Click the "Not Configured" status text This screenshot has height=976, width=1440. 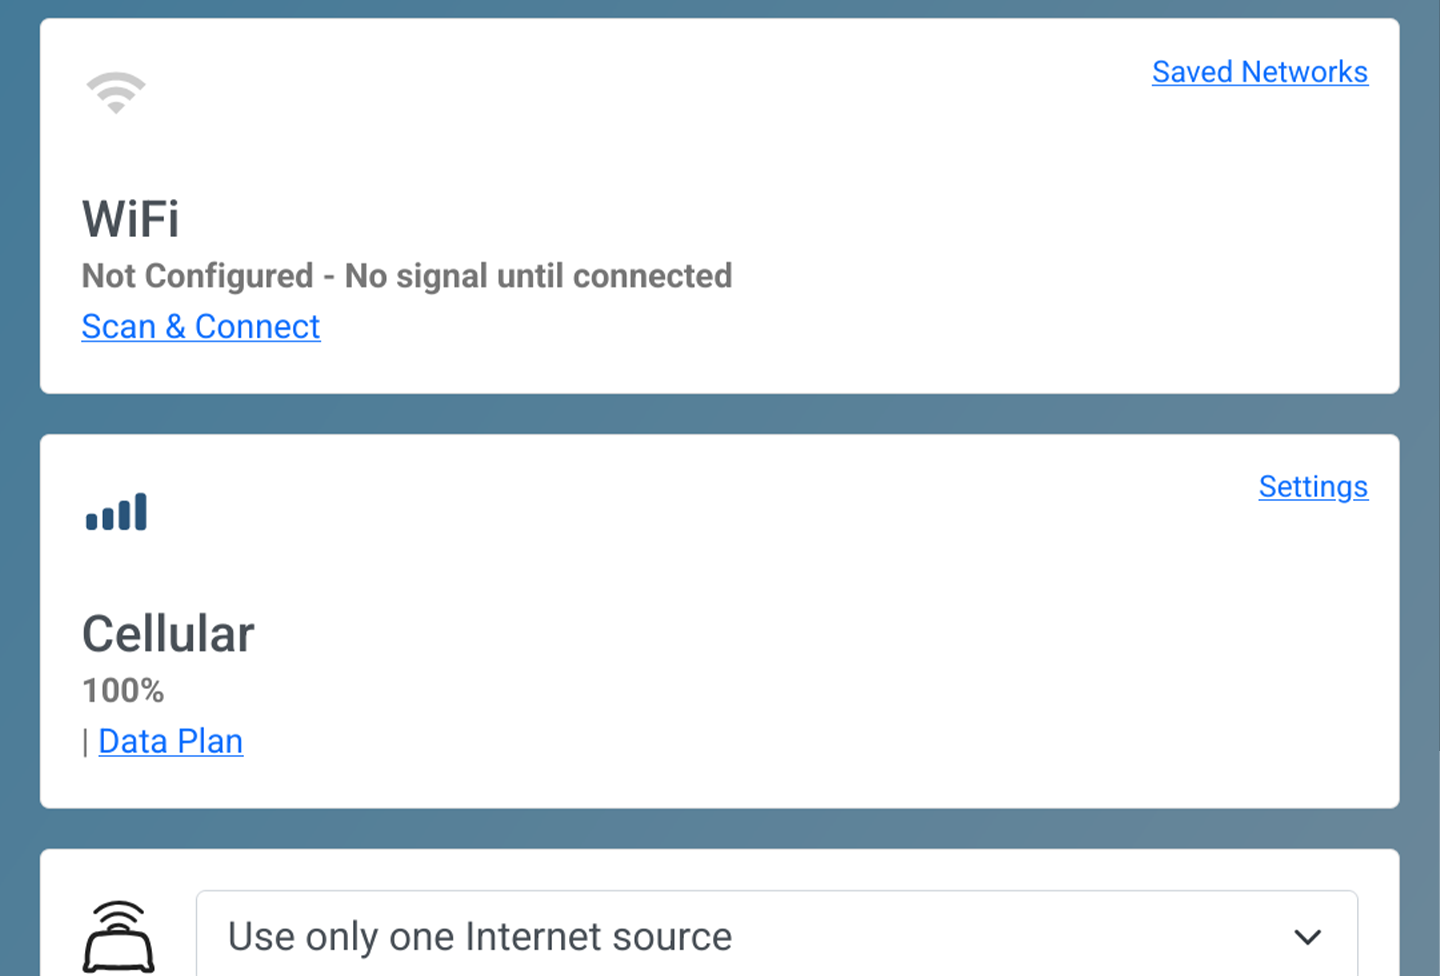tap(198, 276)
